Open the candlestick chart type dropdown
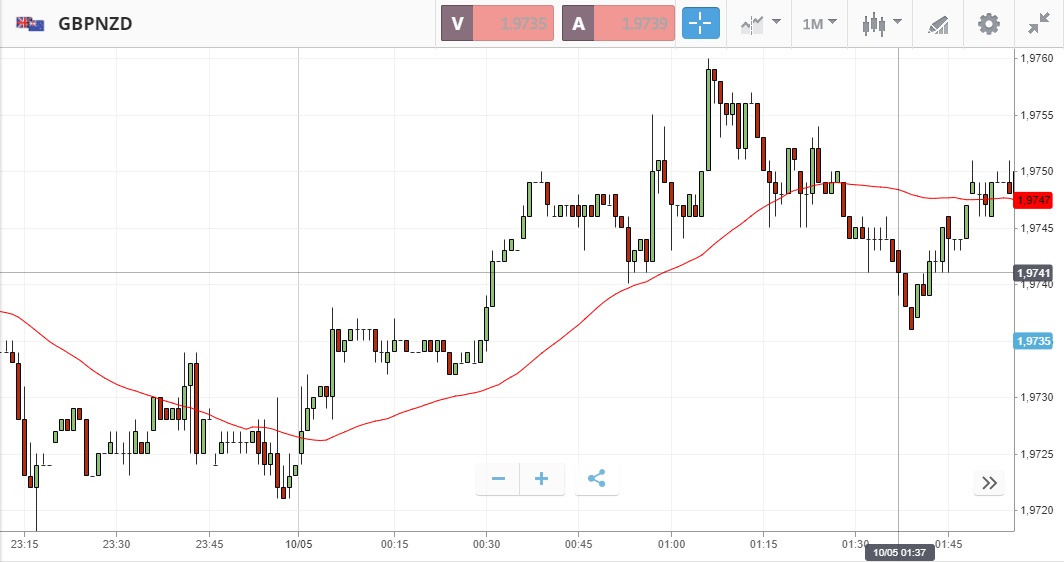Screen dimensions: 1064x562 click(881, 23)
